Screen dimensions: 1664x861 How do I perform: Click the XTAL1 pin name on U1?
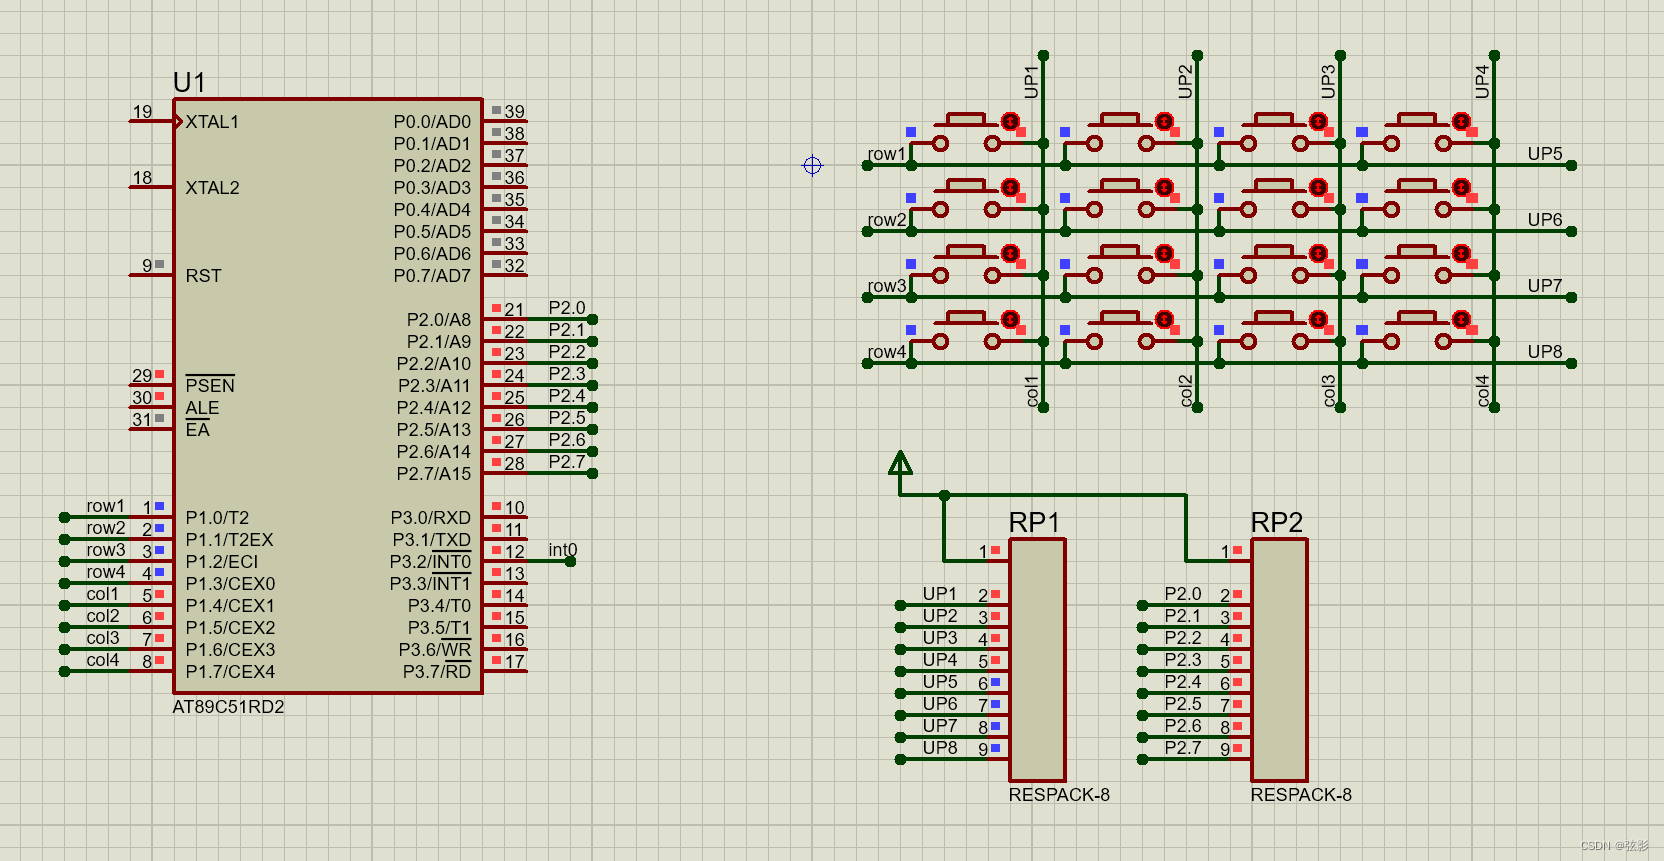[212, 122]
